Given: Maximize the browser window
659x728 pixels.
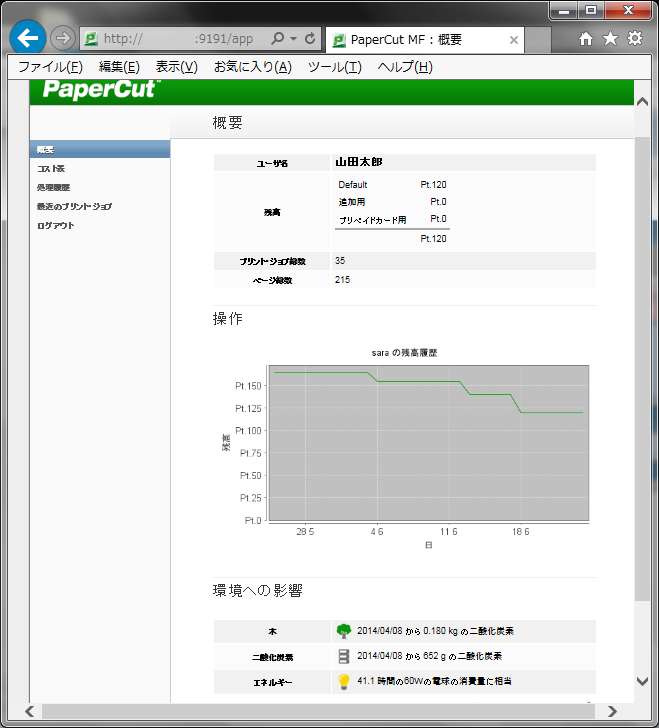Looking at the screenshot, I should (x=591, y=11).
